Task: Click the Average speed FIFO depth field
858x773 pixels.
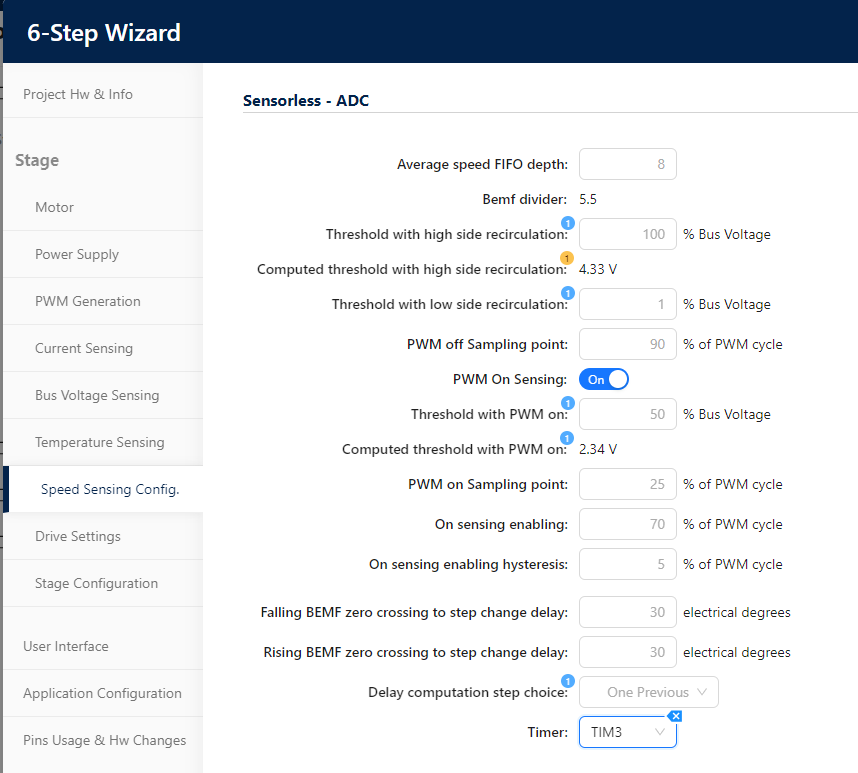Action: click(627, 163)
